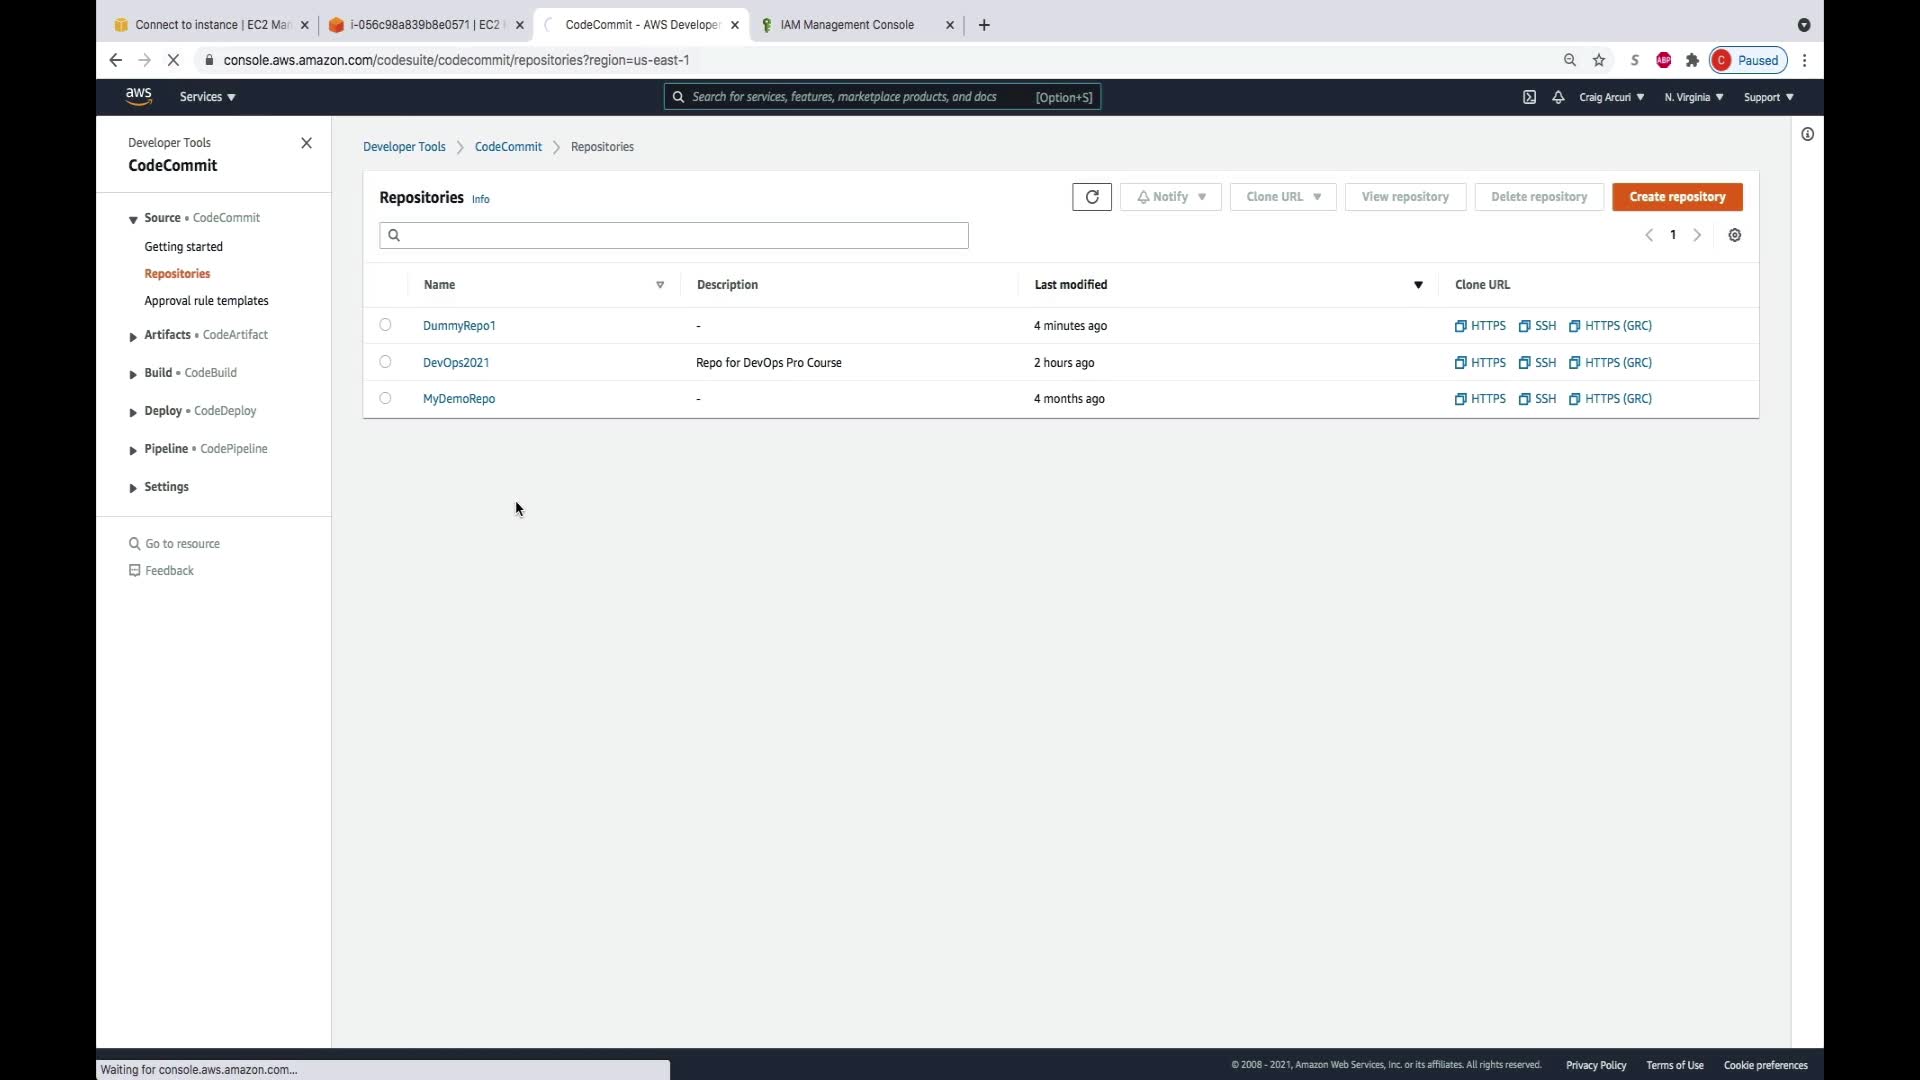Select the DevOps2021 radio button
The image size is (1920, 1080).
point(385,362)
